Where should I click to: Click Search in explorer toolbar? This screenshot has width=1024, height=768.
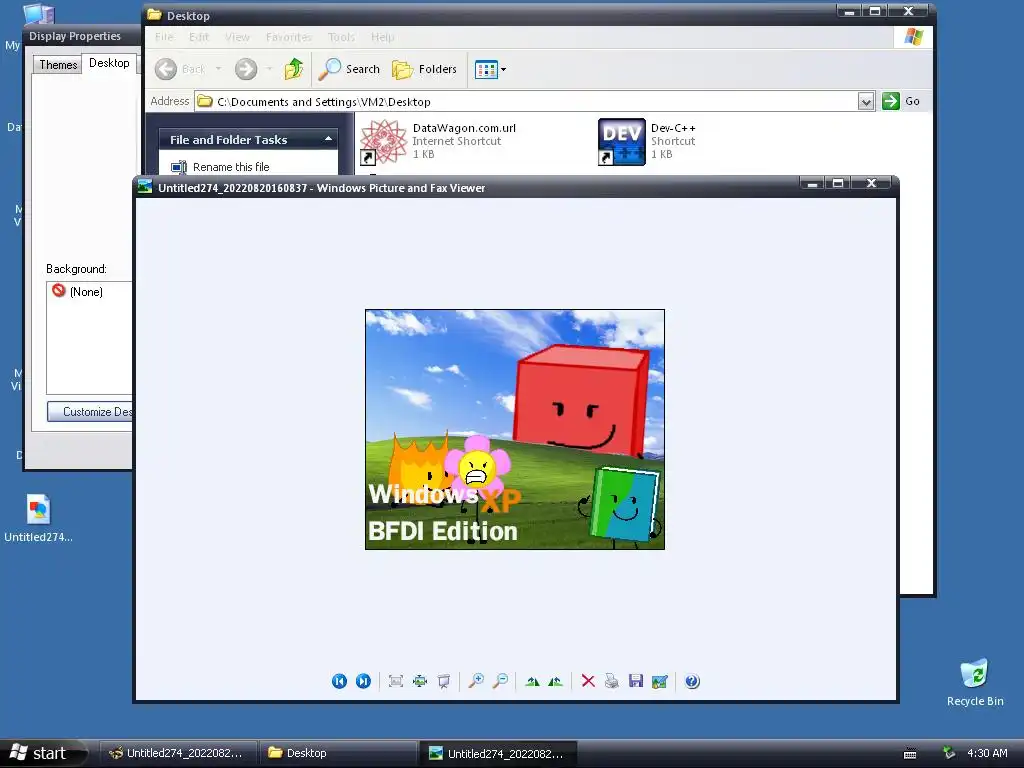pyautogui.click(x=349, y=69)
